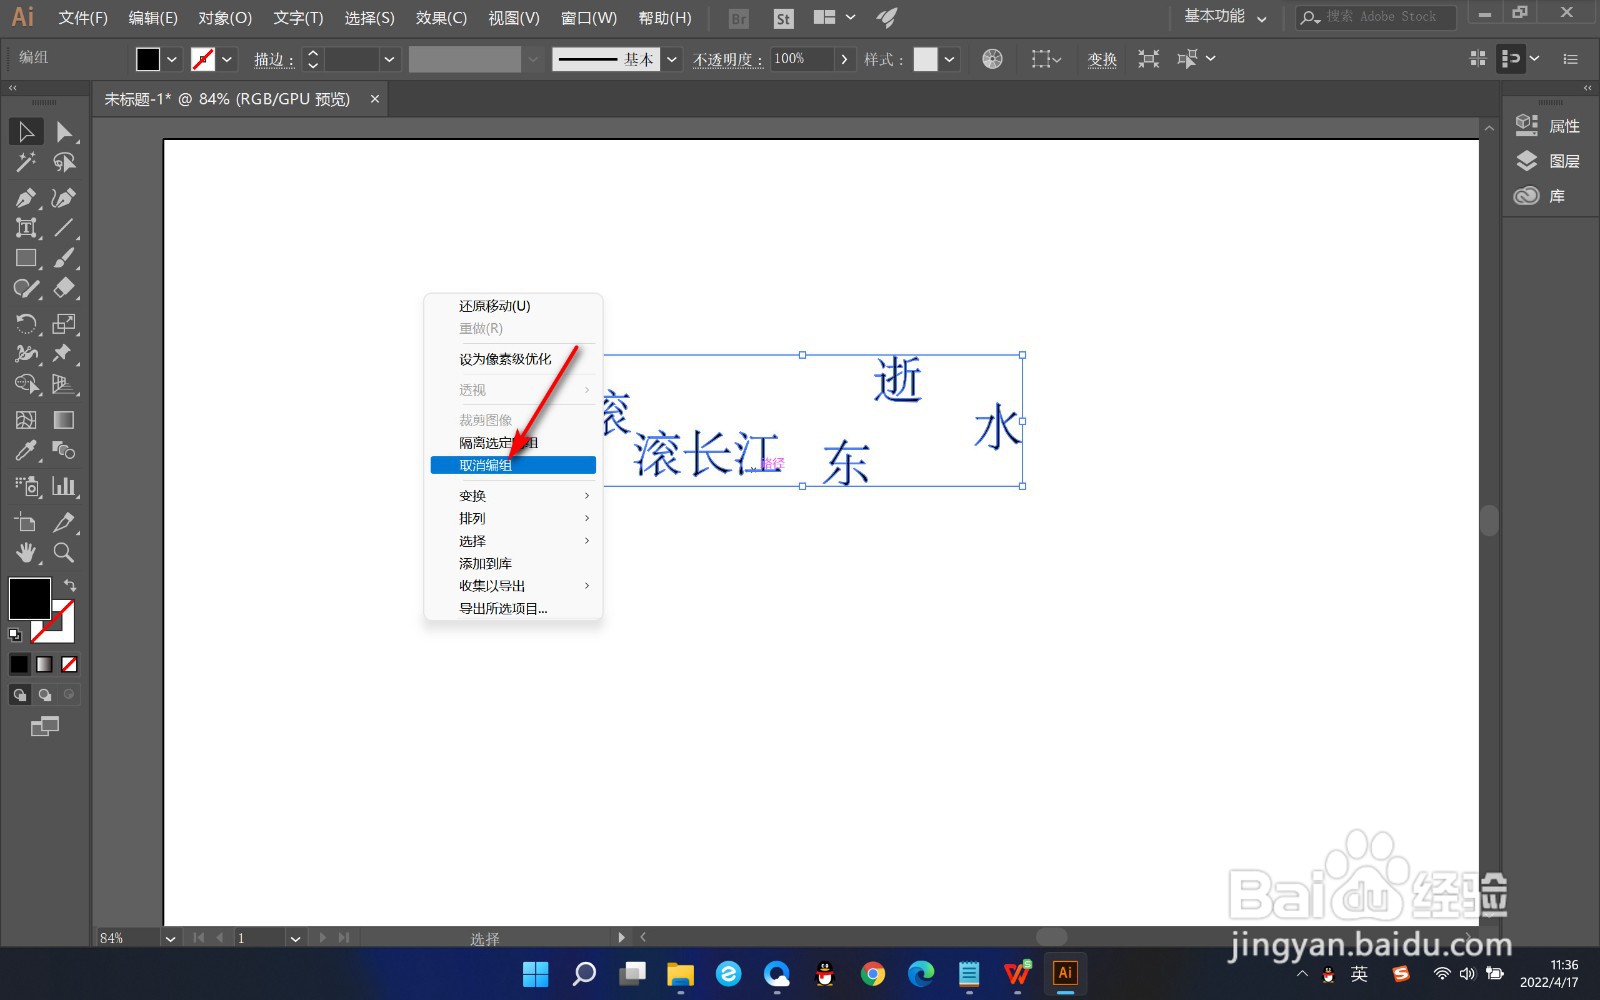Close the 未标题-1 document tab
1600x1000 pixels.
click(x=375, y=99)
